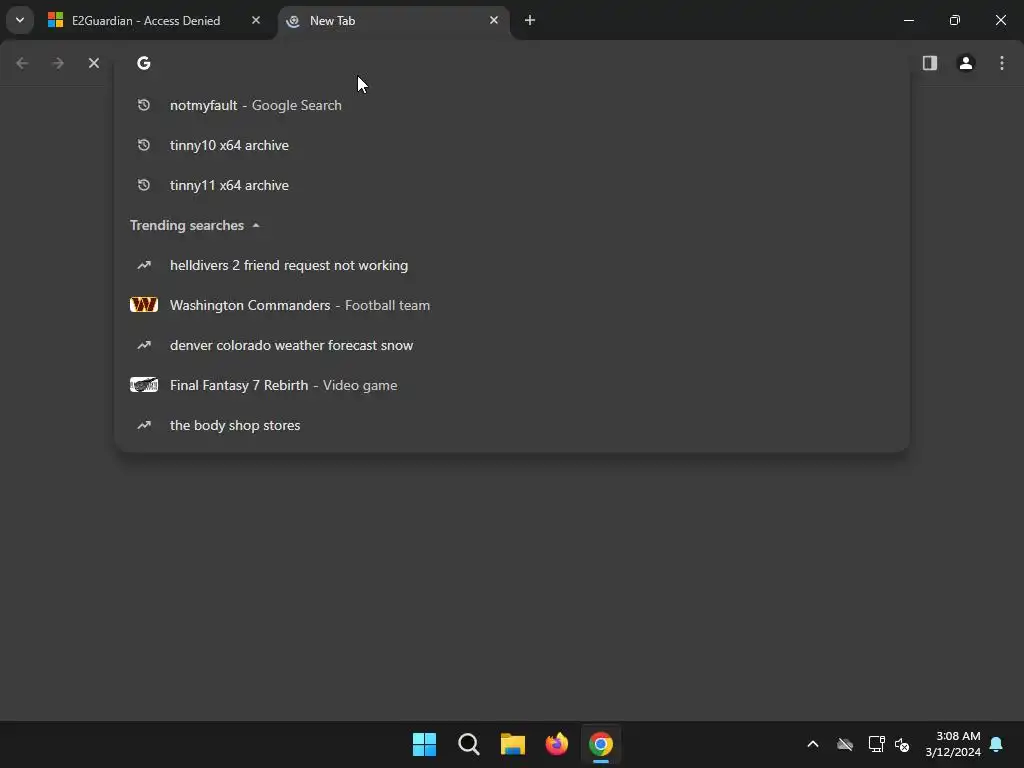Click history icon beside notmyfault
1024x768 pixels.
click(144, 105)
